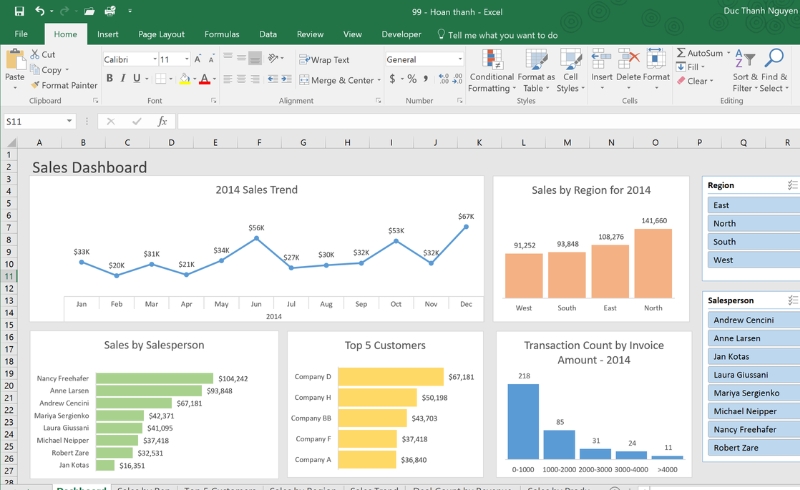Click the Cut scissors button

coord(42,54)
